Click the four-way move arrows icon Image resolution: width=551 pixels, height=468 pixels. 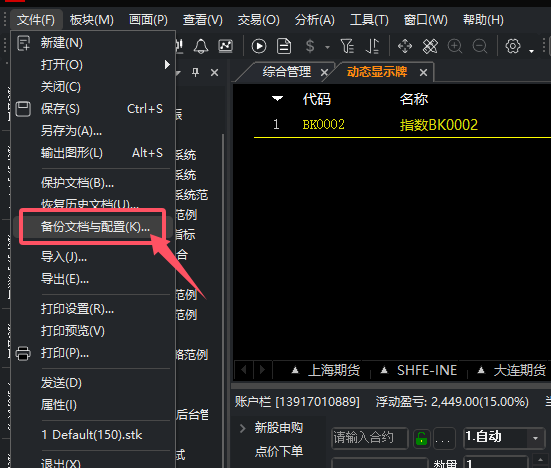click(x=405, y=46)
